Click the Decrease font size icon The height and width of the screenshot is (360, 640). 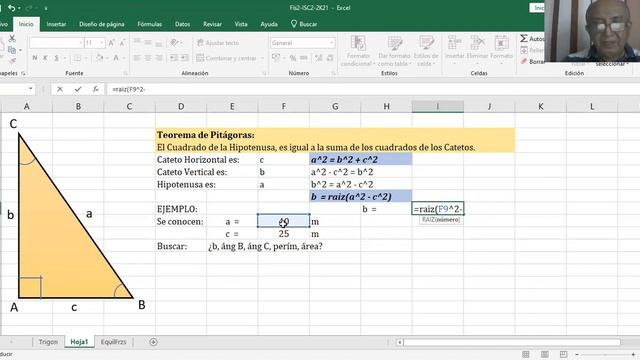pyautogui.click(x=122, y=43)
